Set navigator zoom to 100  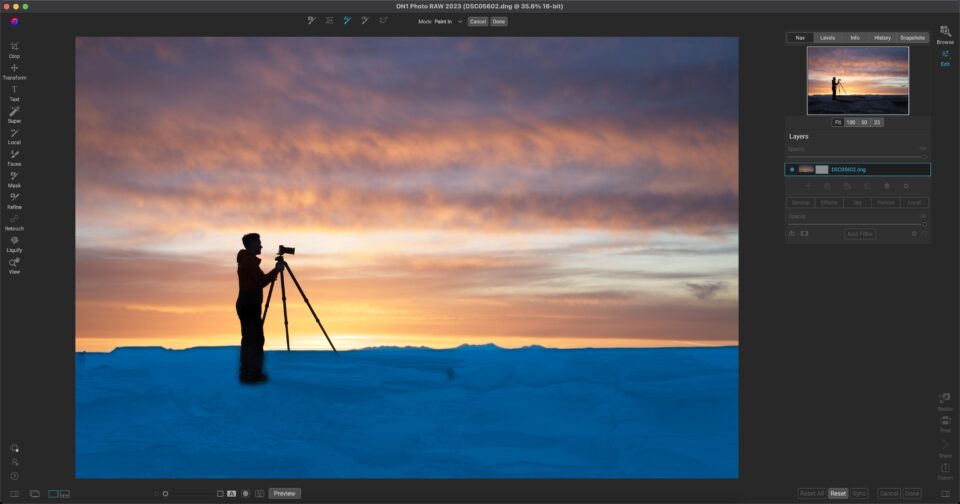tap(851, 122)
